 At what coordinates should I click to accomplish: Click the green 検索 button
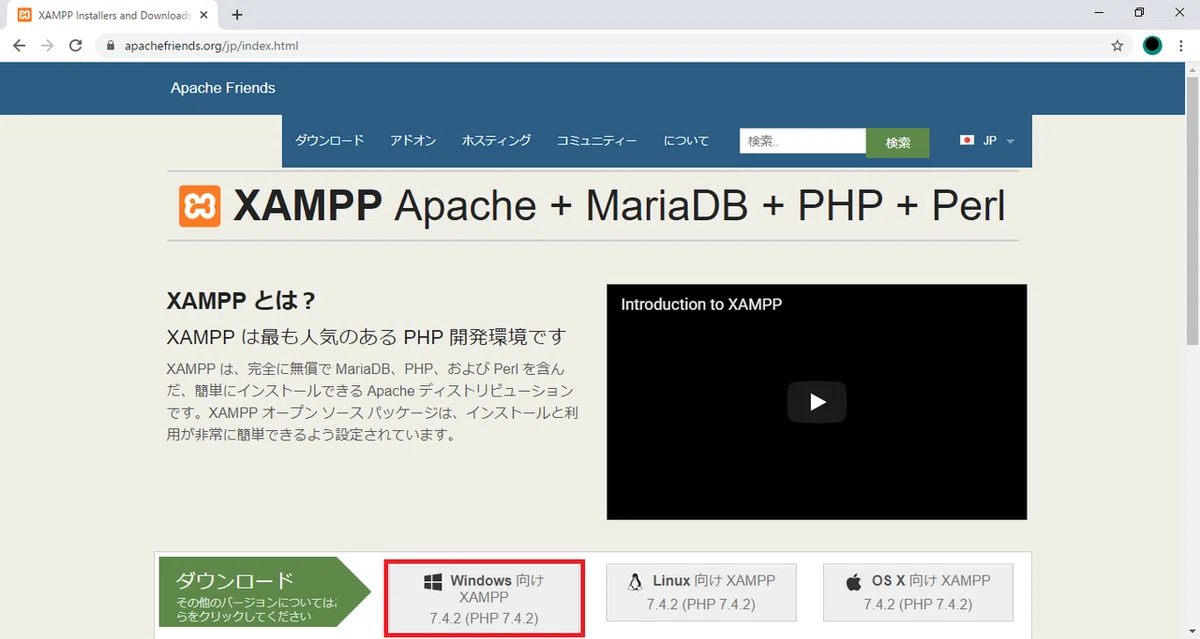(x=898, y=143)
